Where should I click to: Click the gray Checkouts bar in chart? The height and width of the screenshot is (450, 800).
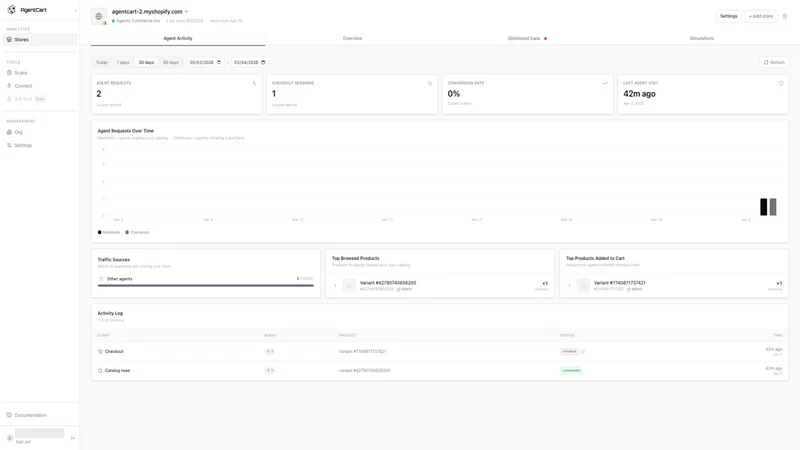coord(773,207)
